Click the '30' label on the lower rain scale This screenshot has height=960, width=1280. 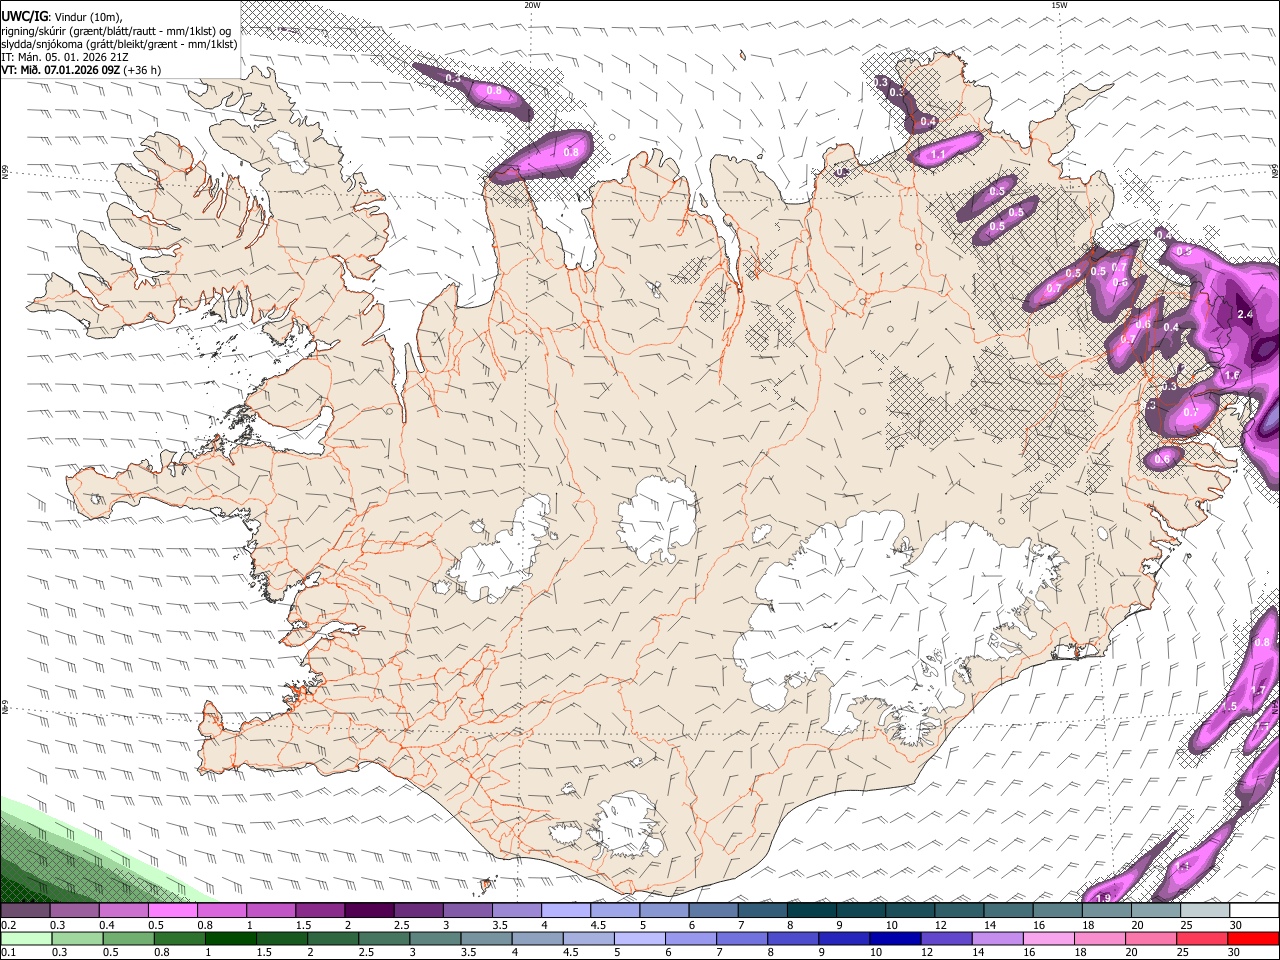tap(1234, 952)
